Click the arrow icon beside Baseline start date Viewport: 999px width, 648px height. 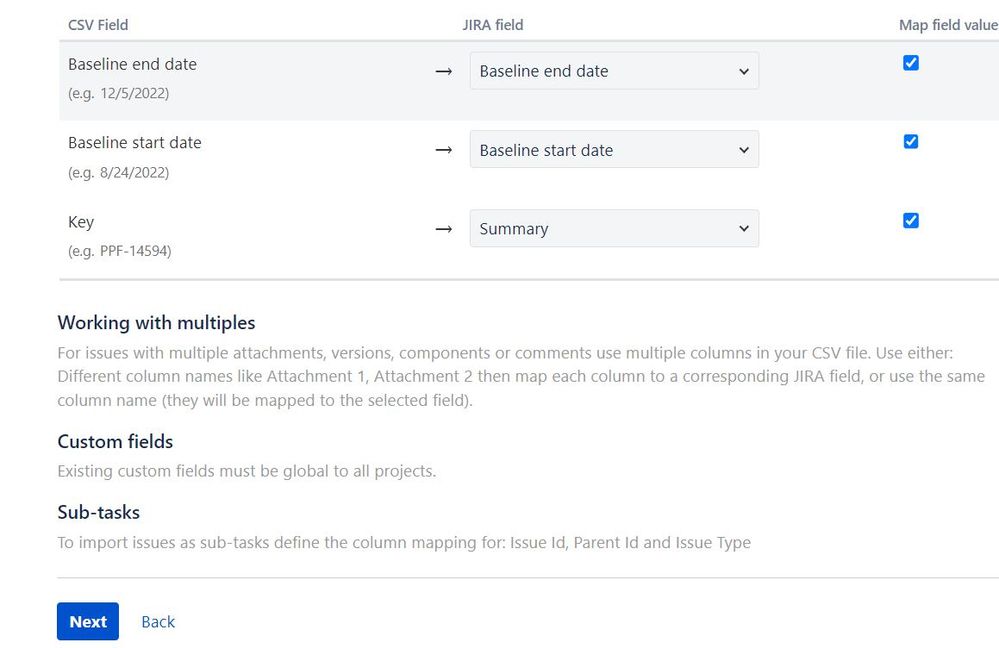coord(443,150)
